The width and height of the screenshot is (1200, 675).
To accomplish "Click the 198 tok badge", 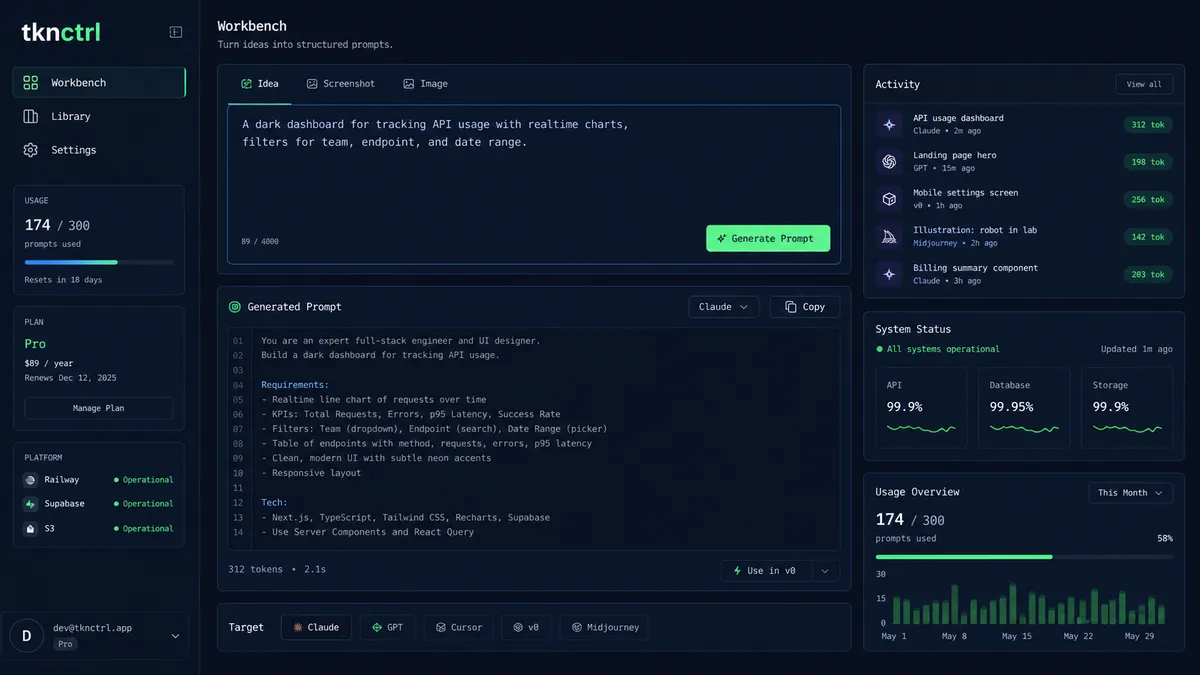I will click(1148, 162).
